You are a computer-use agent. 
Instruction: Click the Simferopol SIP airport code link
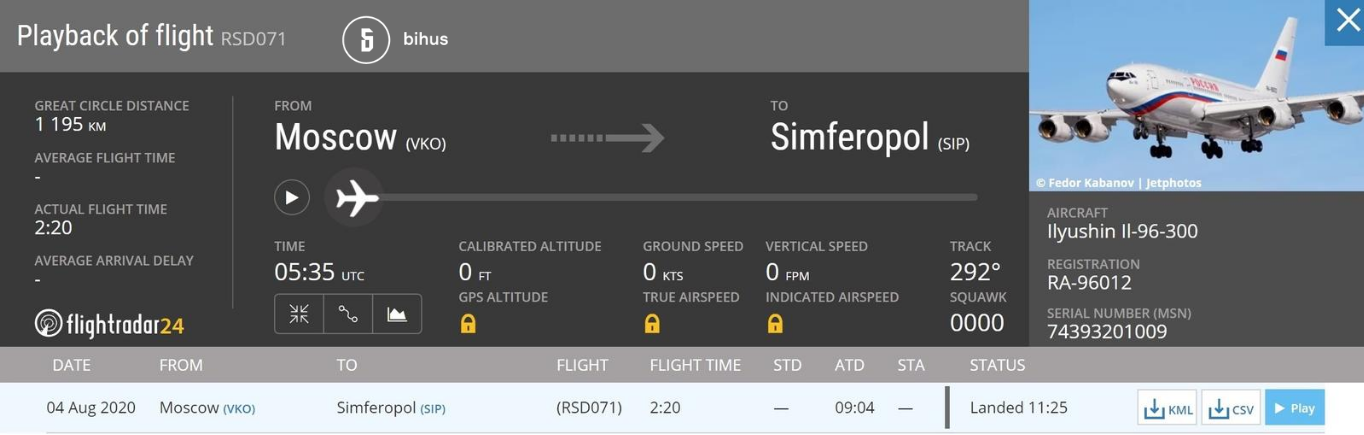tap(433, 409)
